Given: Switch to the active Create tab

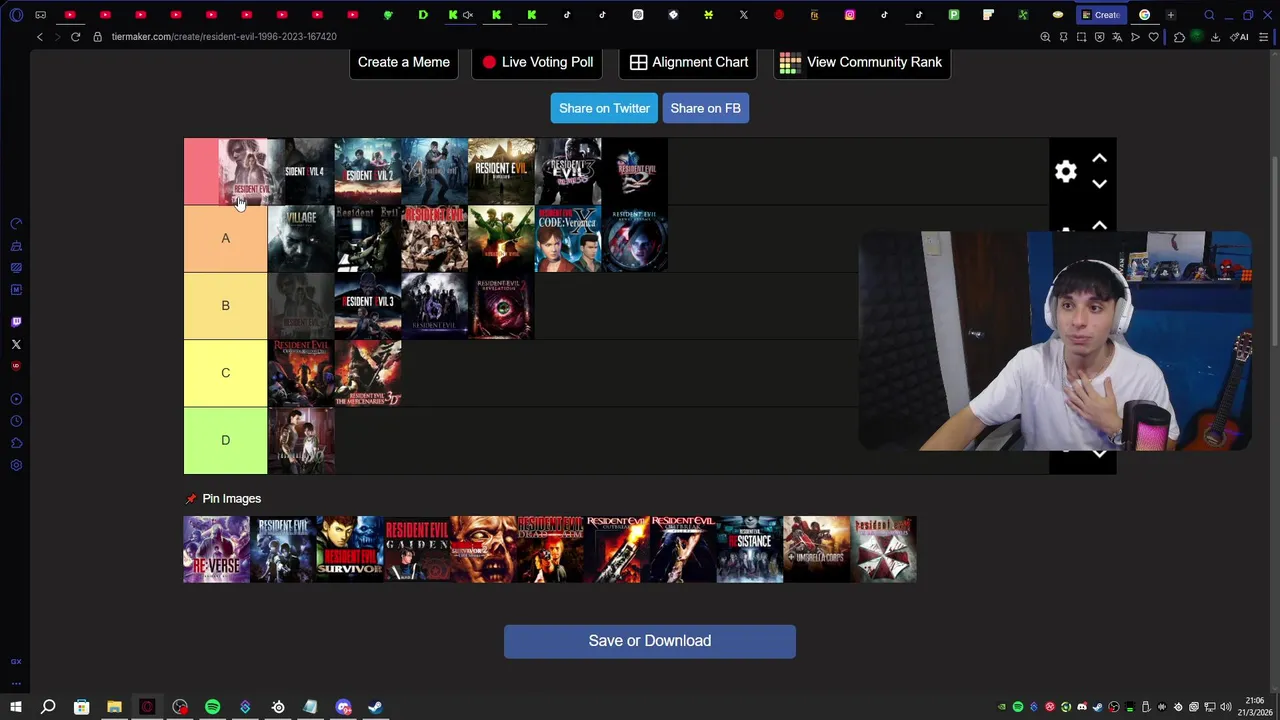Looking at the screenshot, I should 1101,15.
